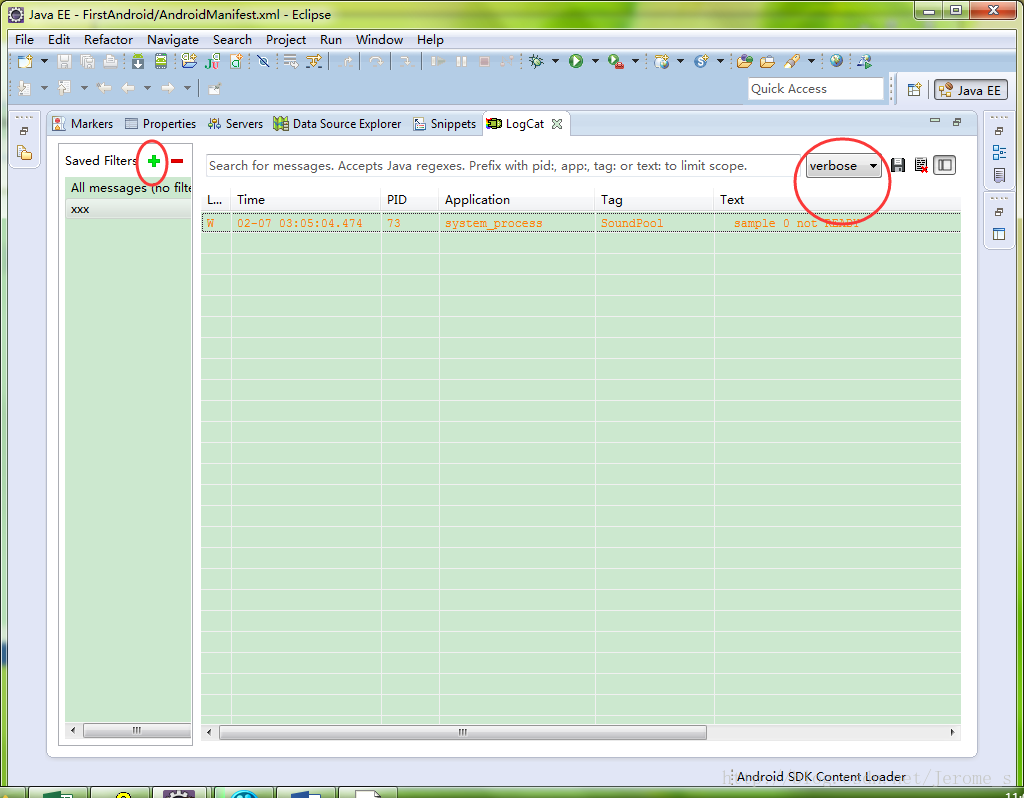Click the Application column header
This screenshot has width=1024, height=798.
pos(517,200)
